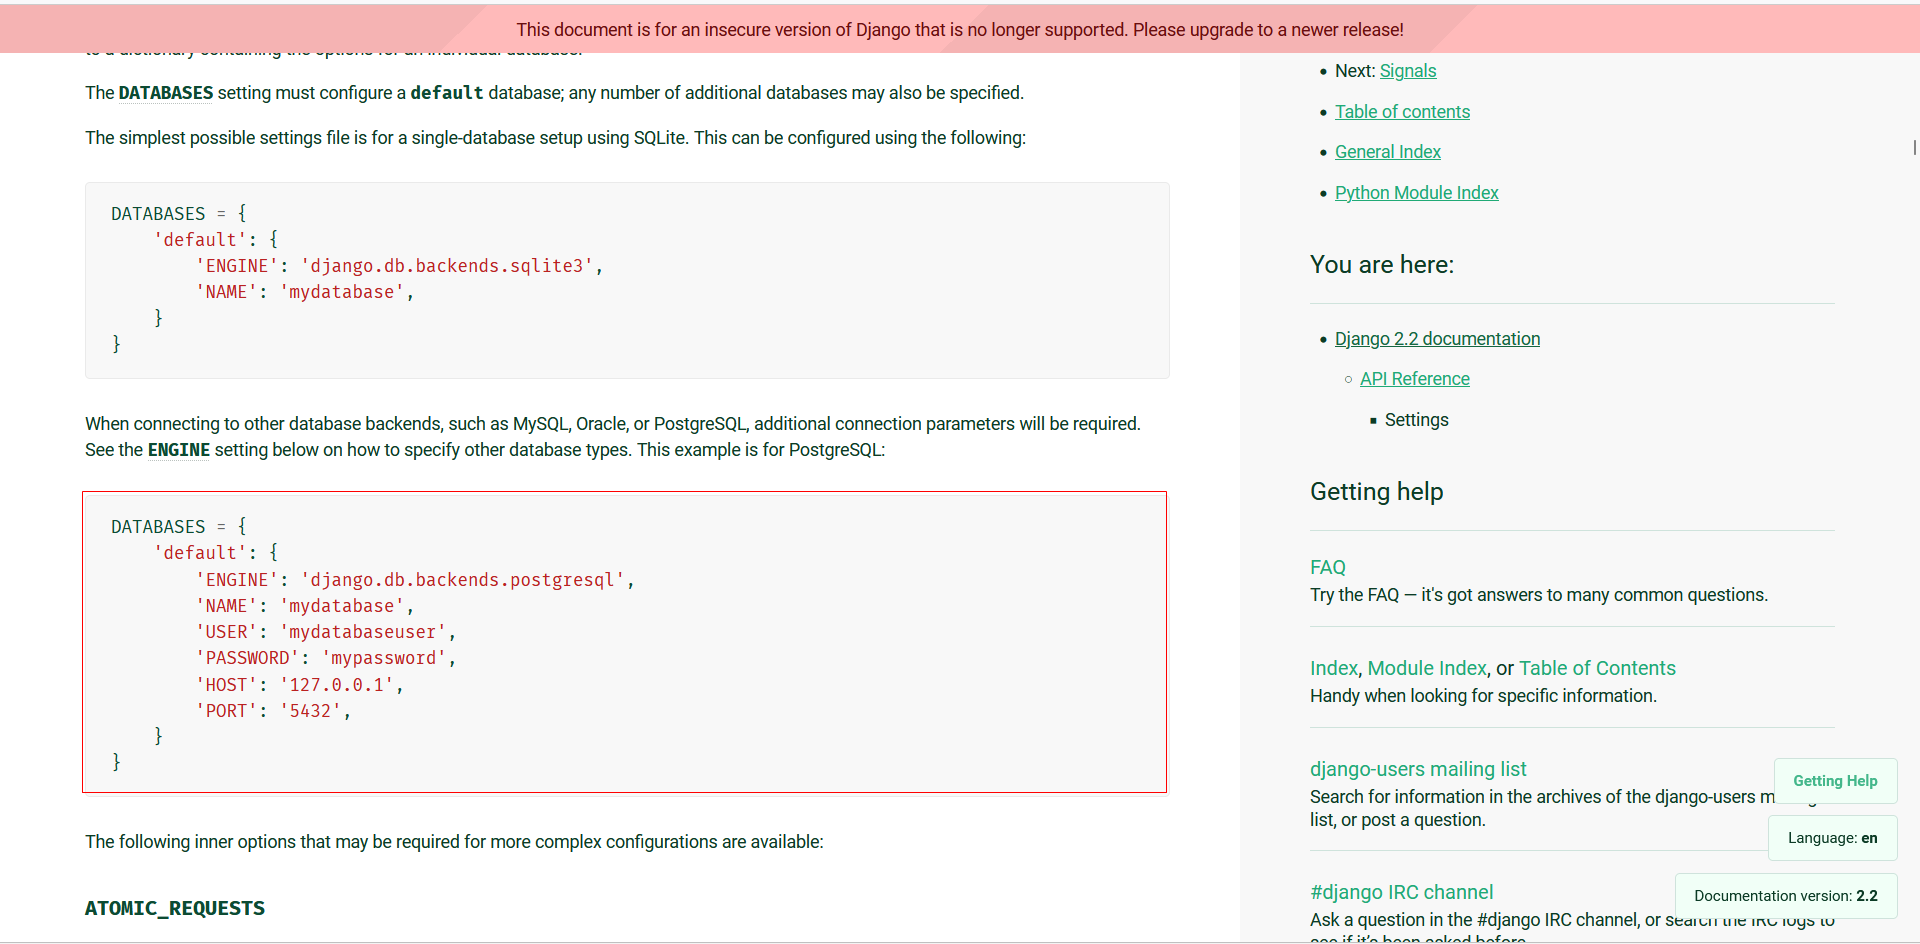Open the Python Module Index link
Screen dimensions: 1920x944
point(1416,193)
